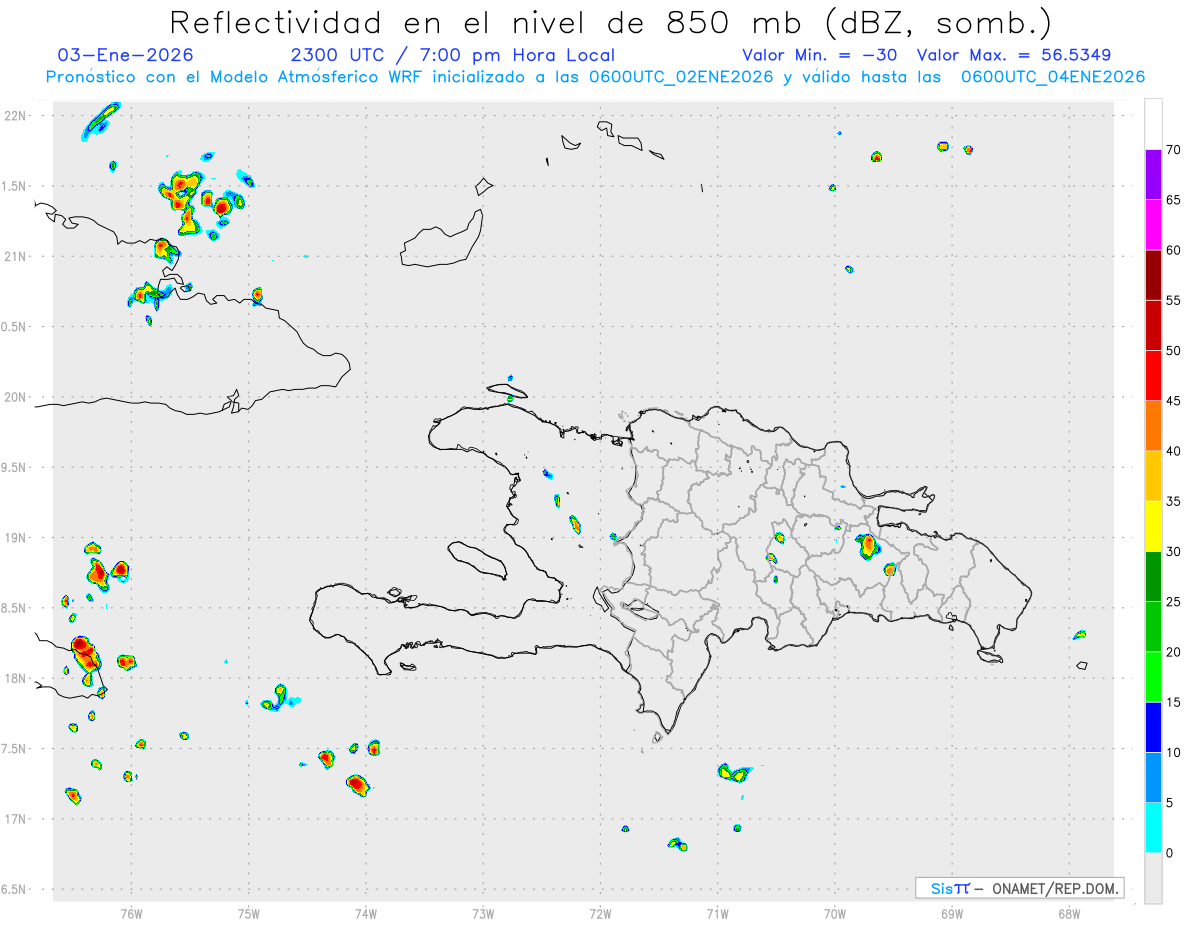Click the colorbar tick label "70"
This screenshot has height=927, width=1200.
pos(1174,150)
